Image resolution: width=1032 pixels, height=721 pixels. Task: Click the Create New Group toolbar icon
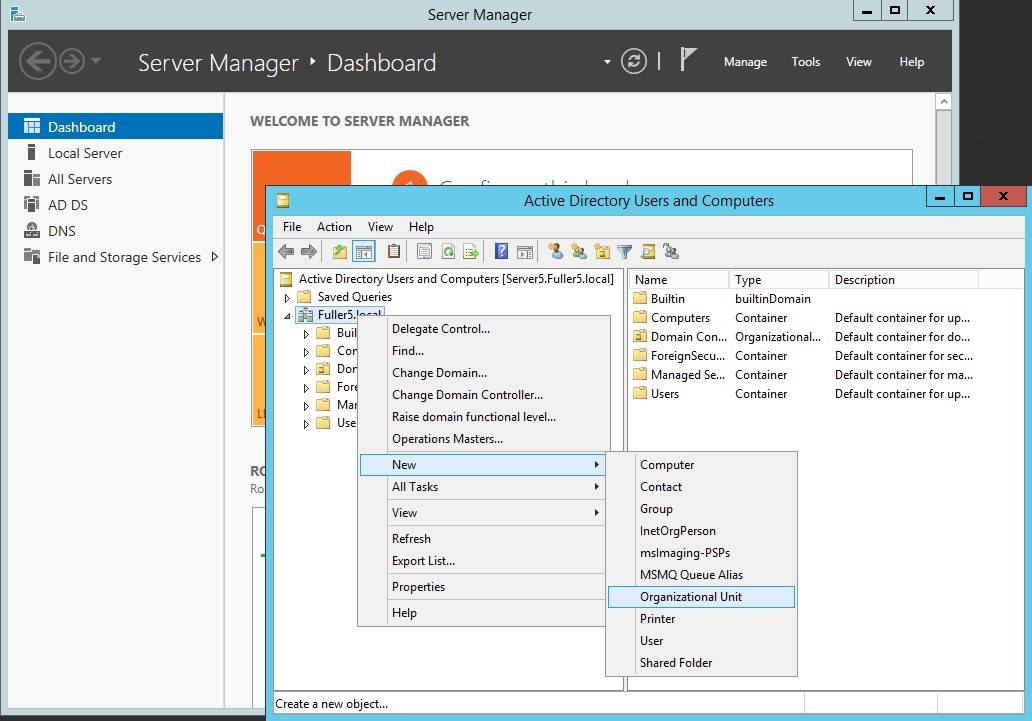[579, 252]
